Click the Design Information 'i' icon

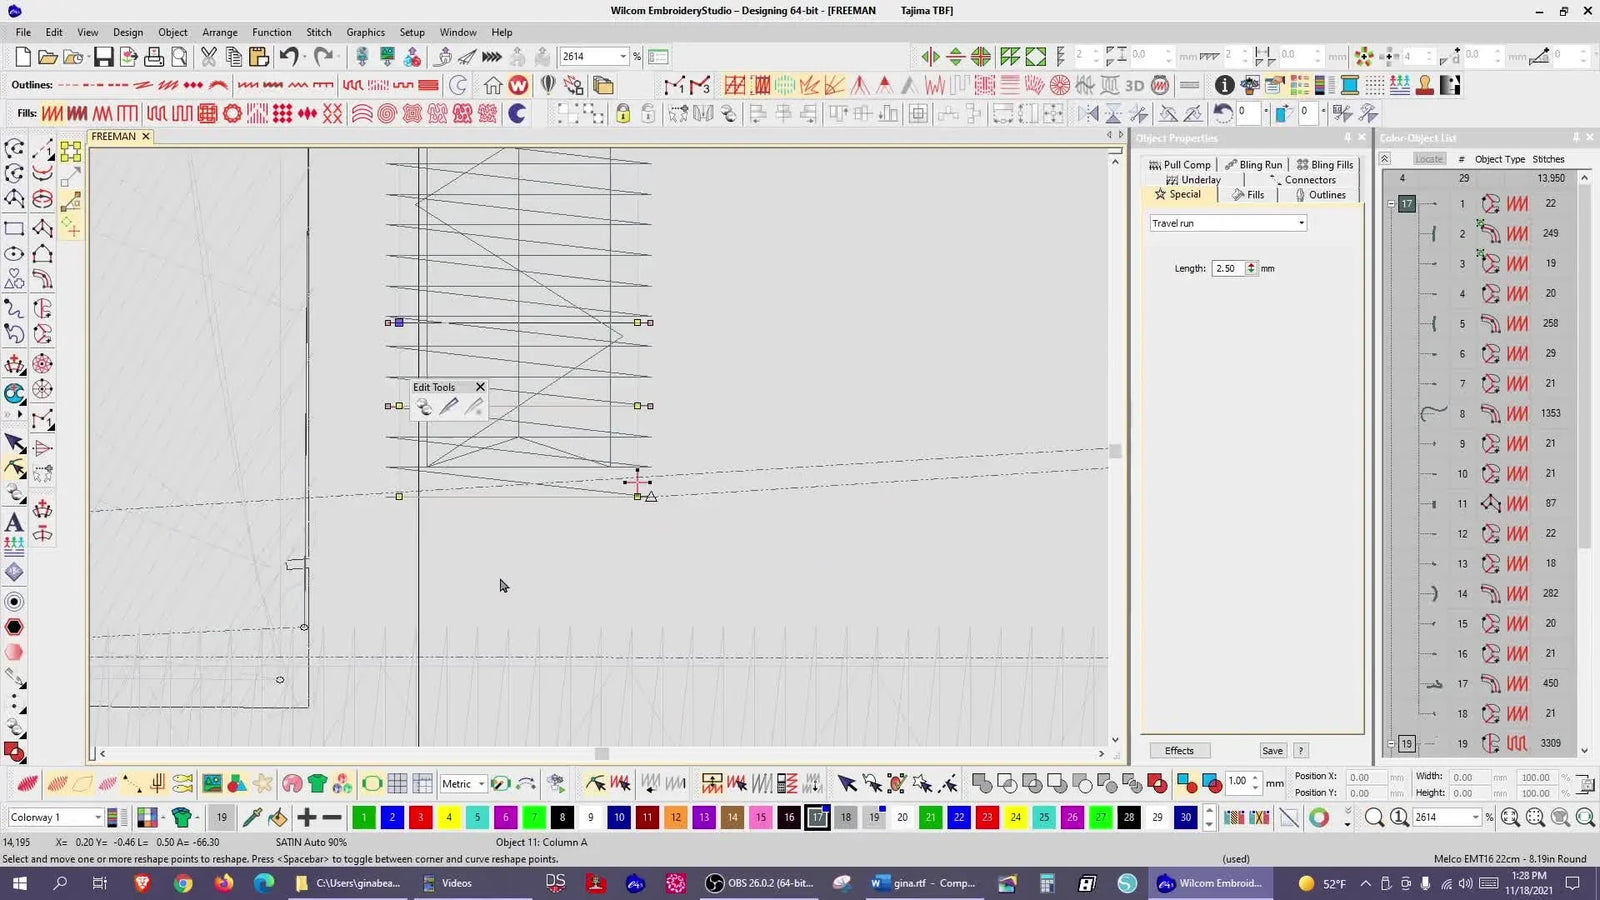tap(1224, 85)
